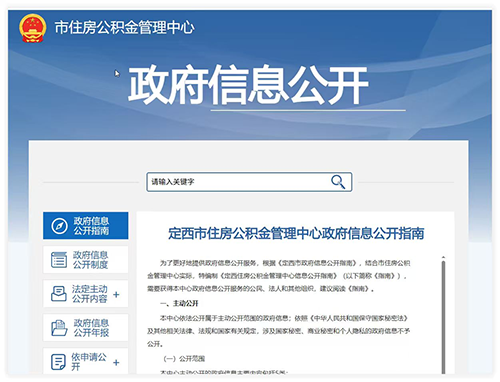Click the scrollbar up arrow in content panel
Viewport: 500px width, 382px height.
[x=443, y=257]
